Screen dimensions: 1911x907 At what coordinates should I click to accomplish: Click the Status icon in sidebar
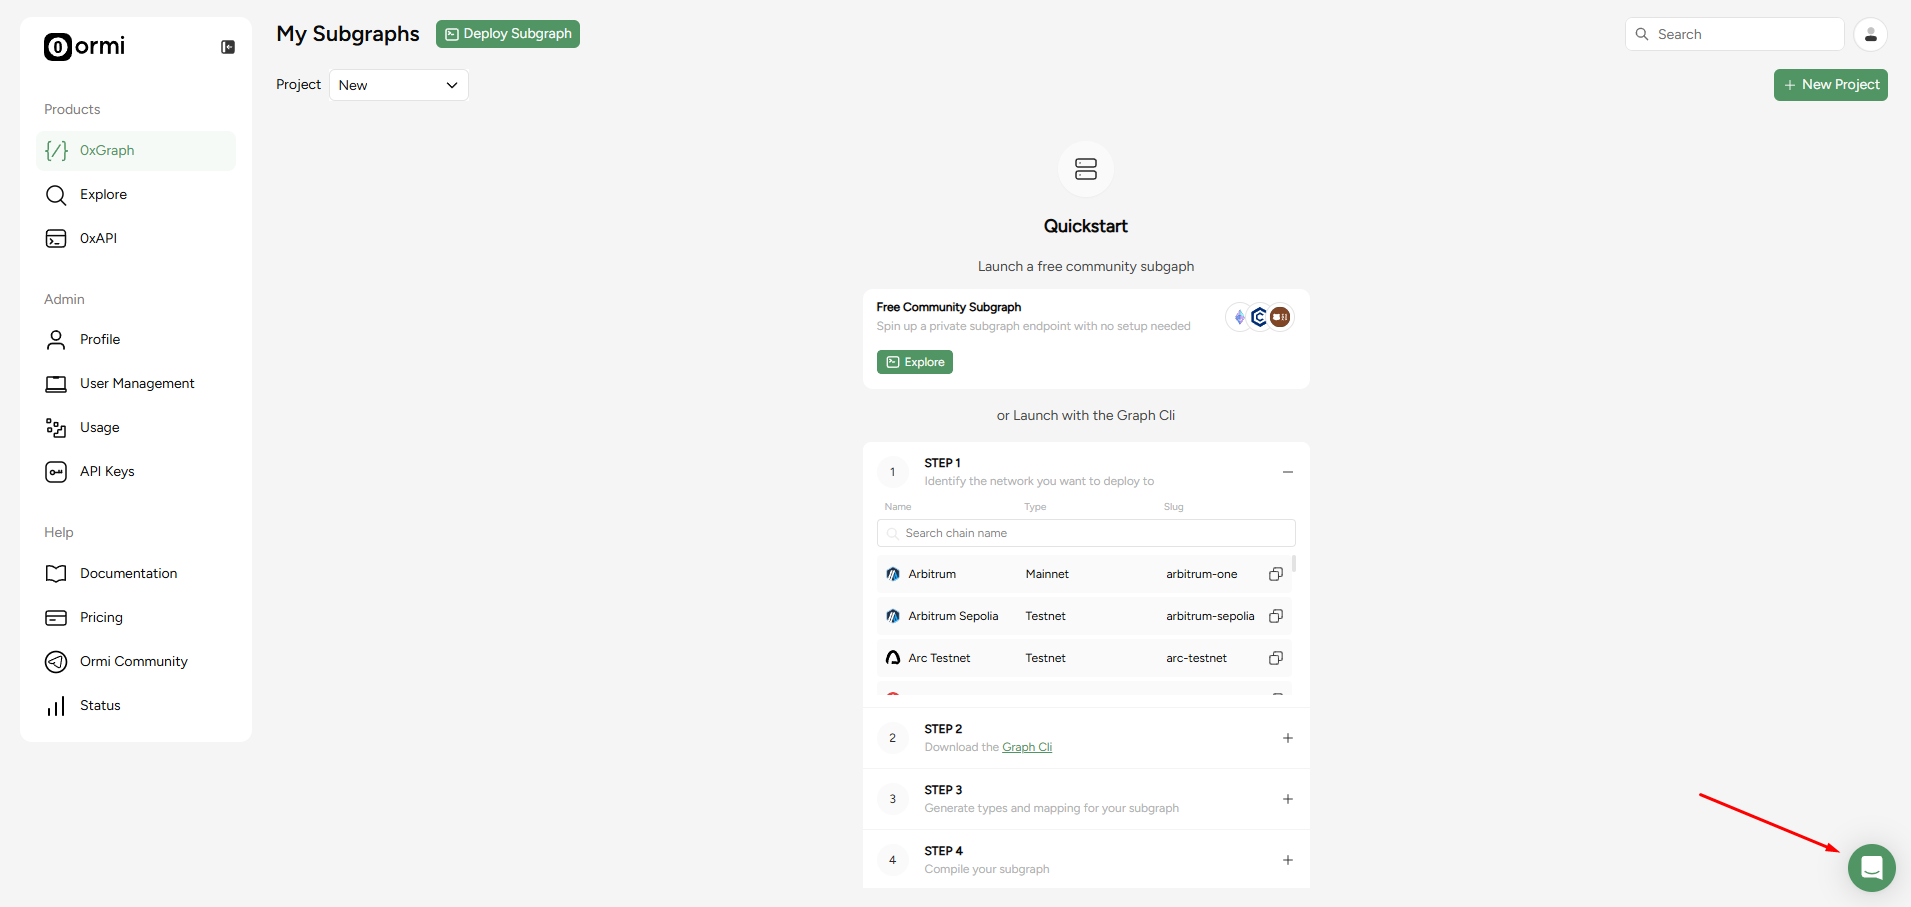tap(56, 705)
